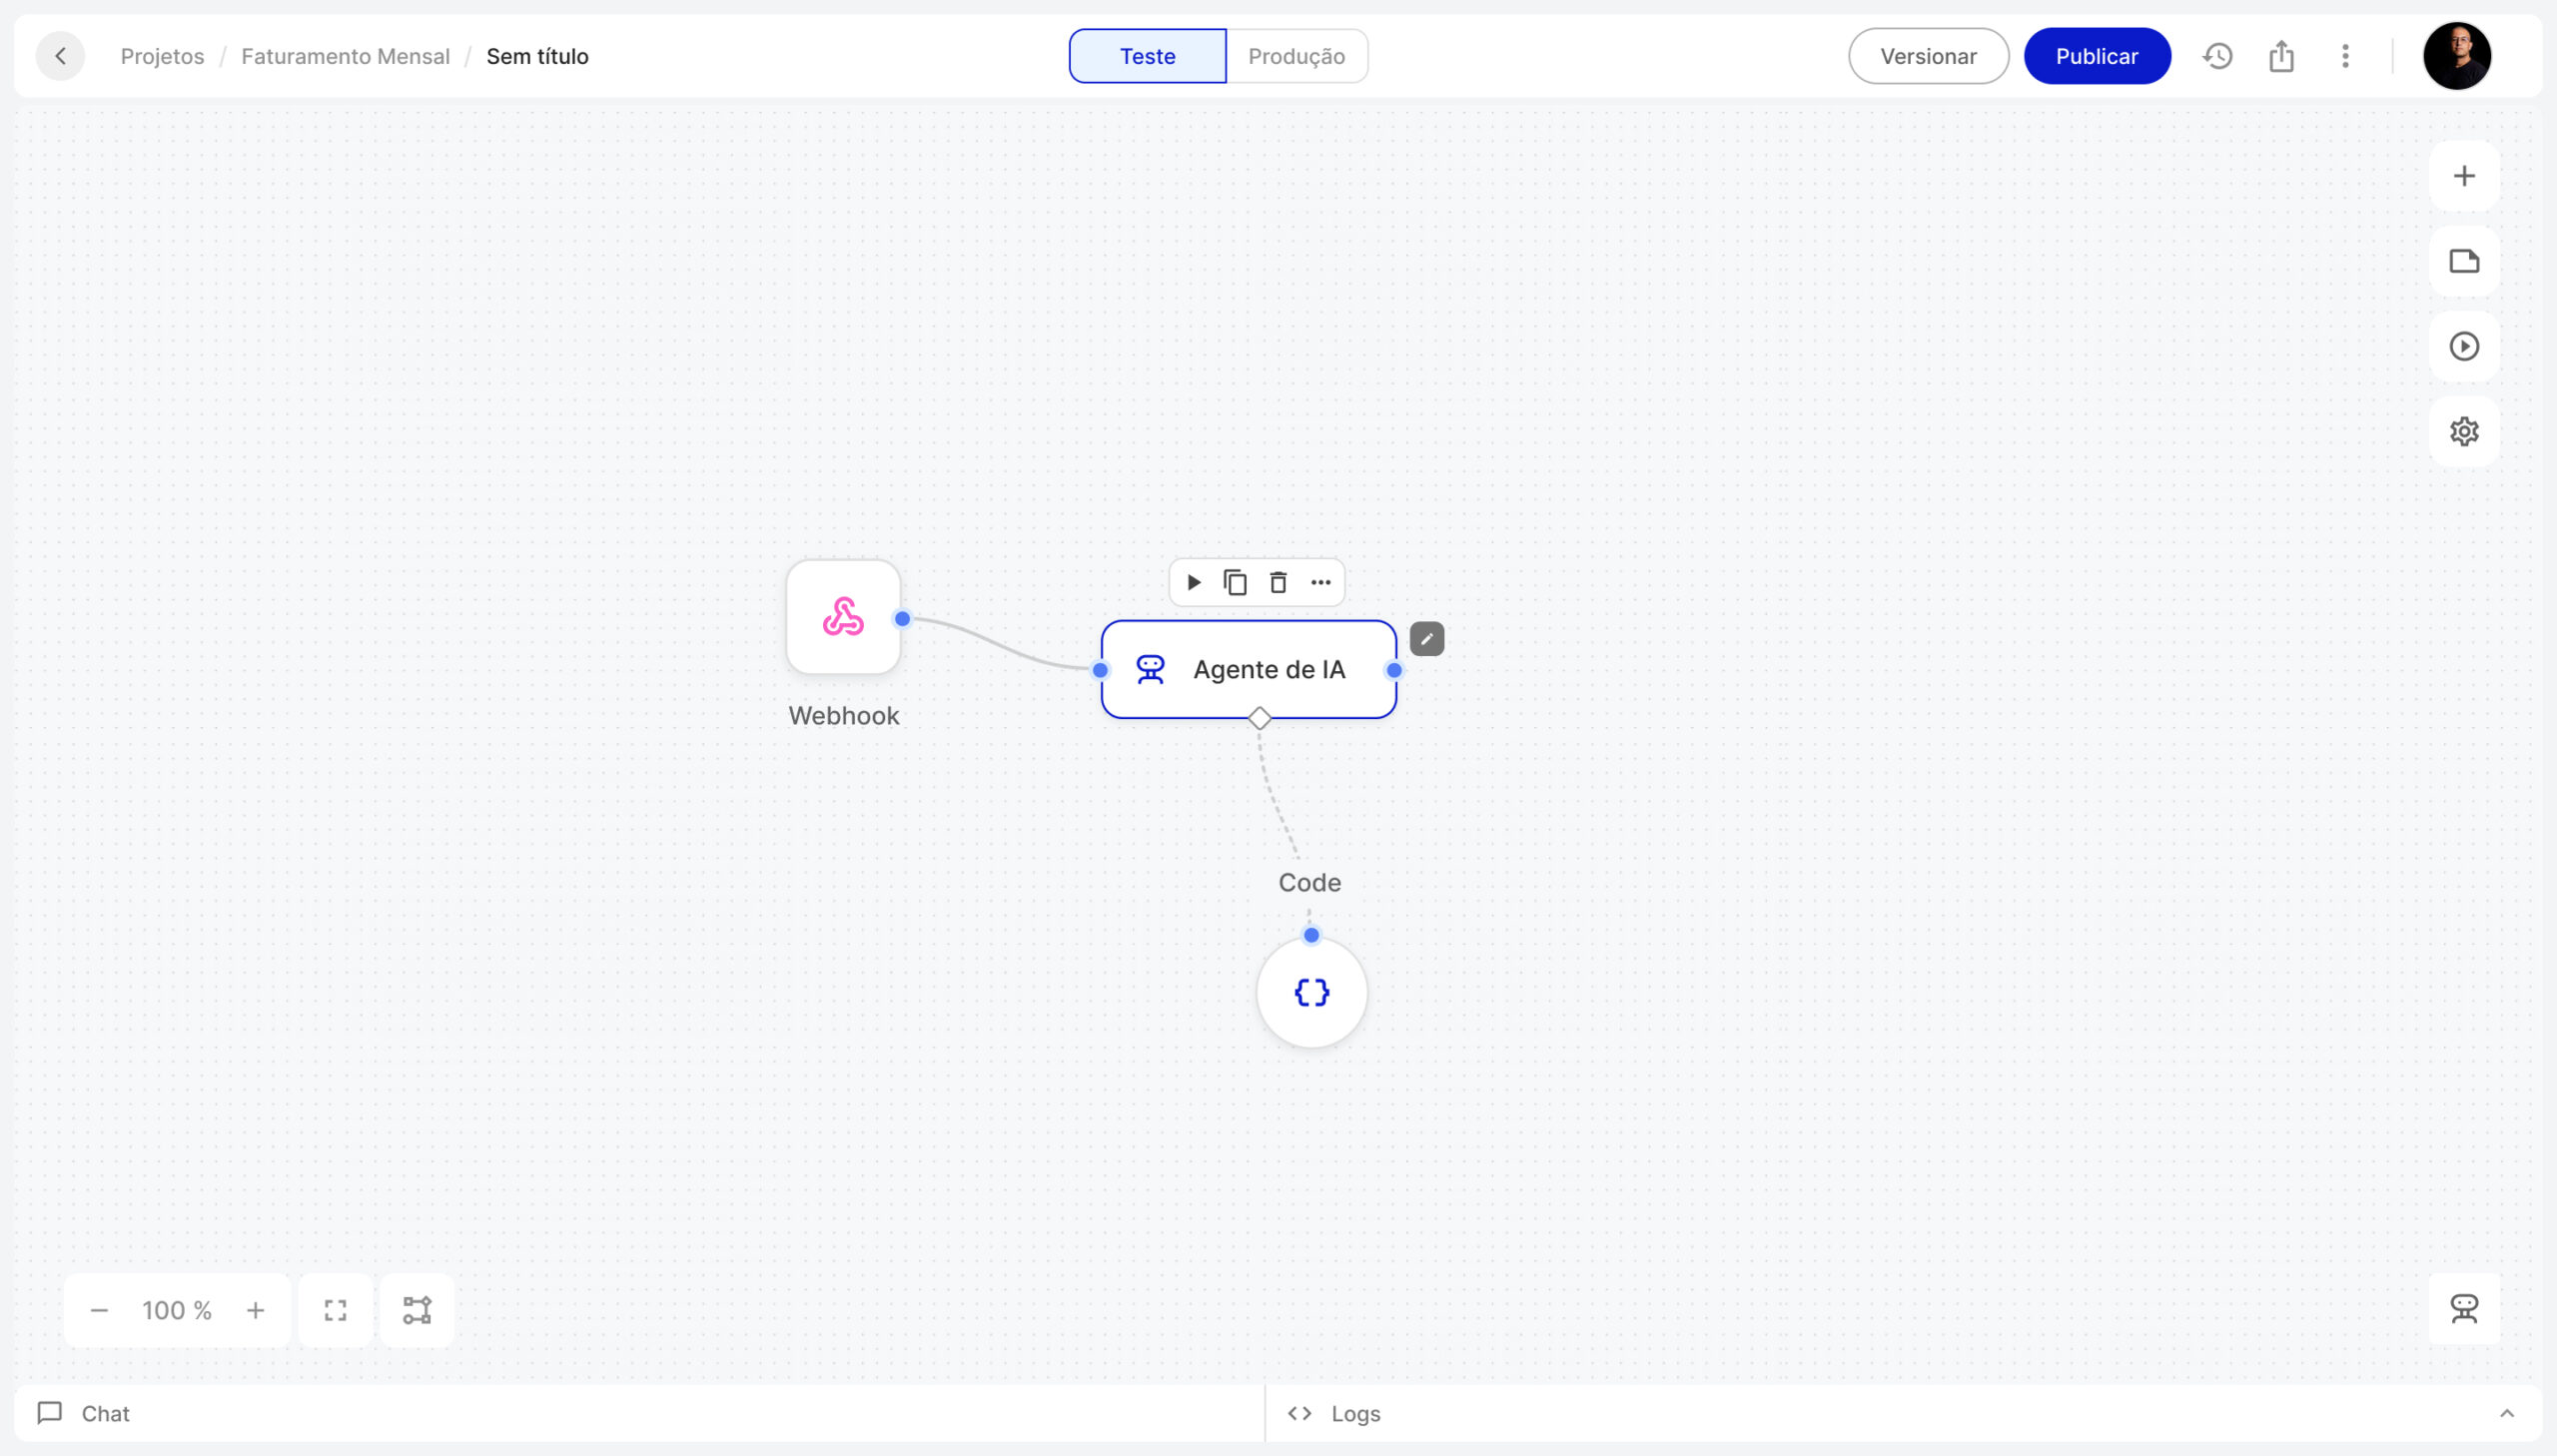2557x1456 pixels.
Task: Click the run node play icon
Action: pos(1193,582)
